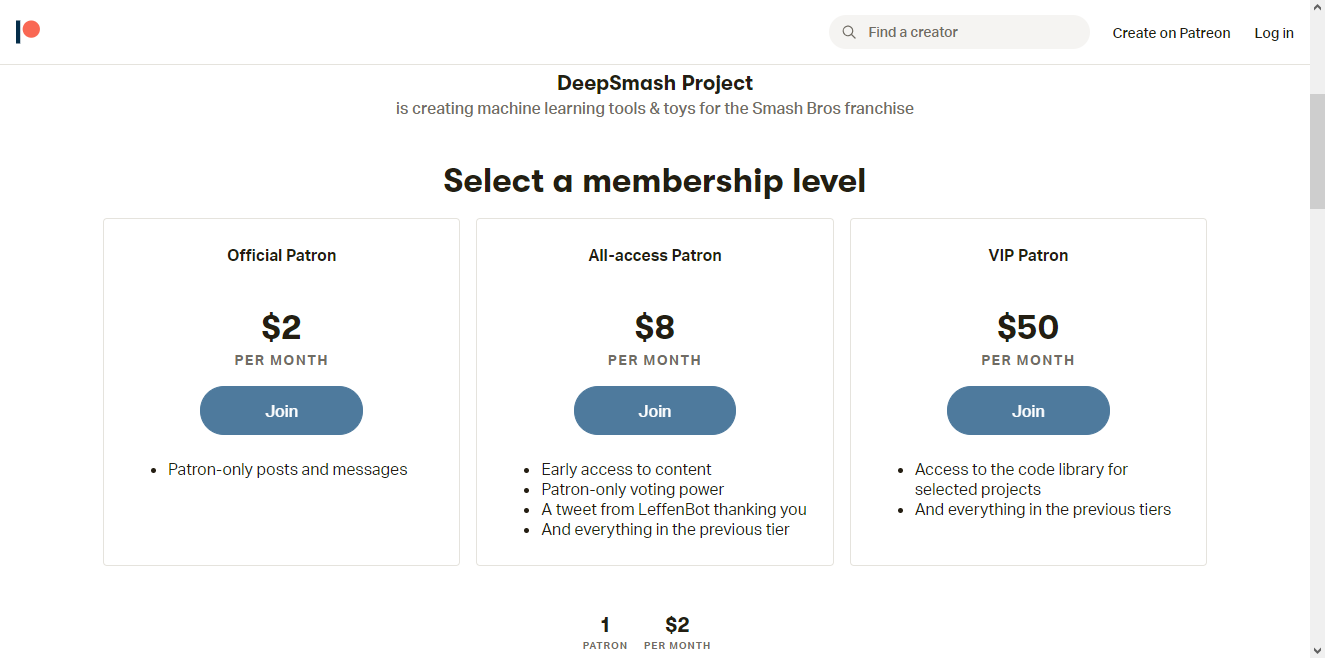Click the vertical scrollbar thumb
The height and width of the screenshot is (658, 1325).
[1317, 150]
